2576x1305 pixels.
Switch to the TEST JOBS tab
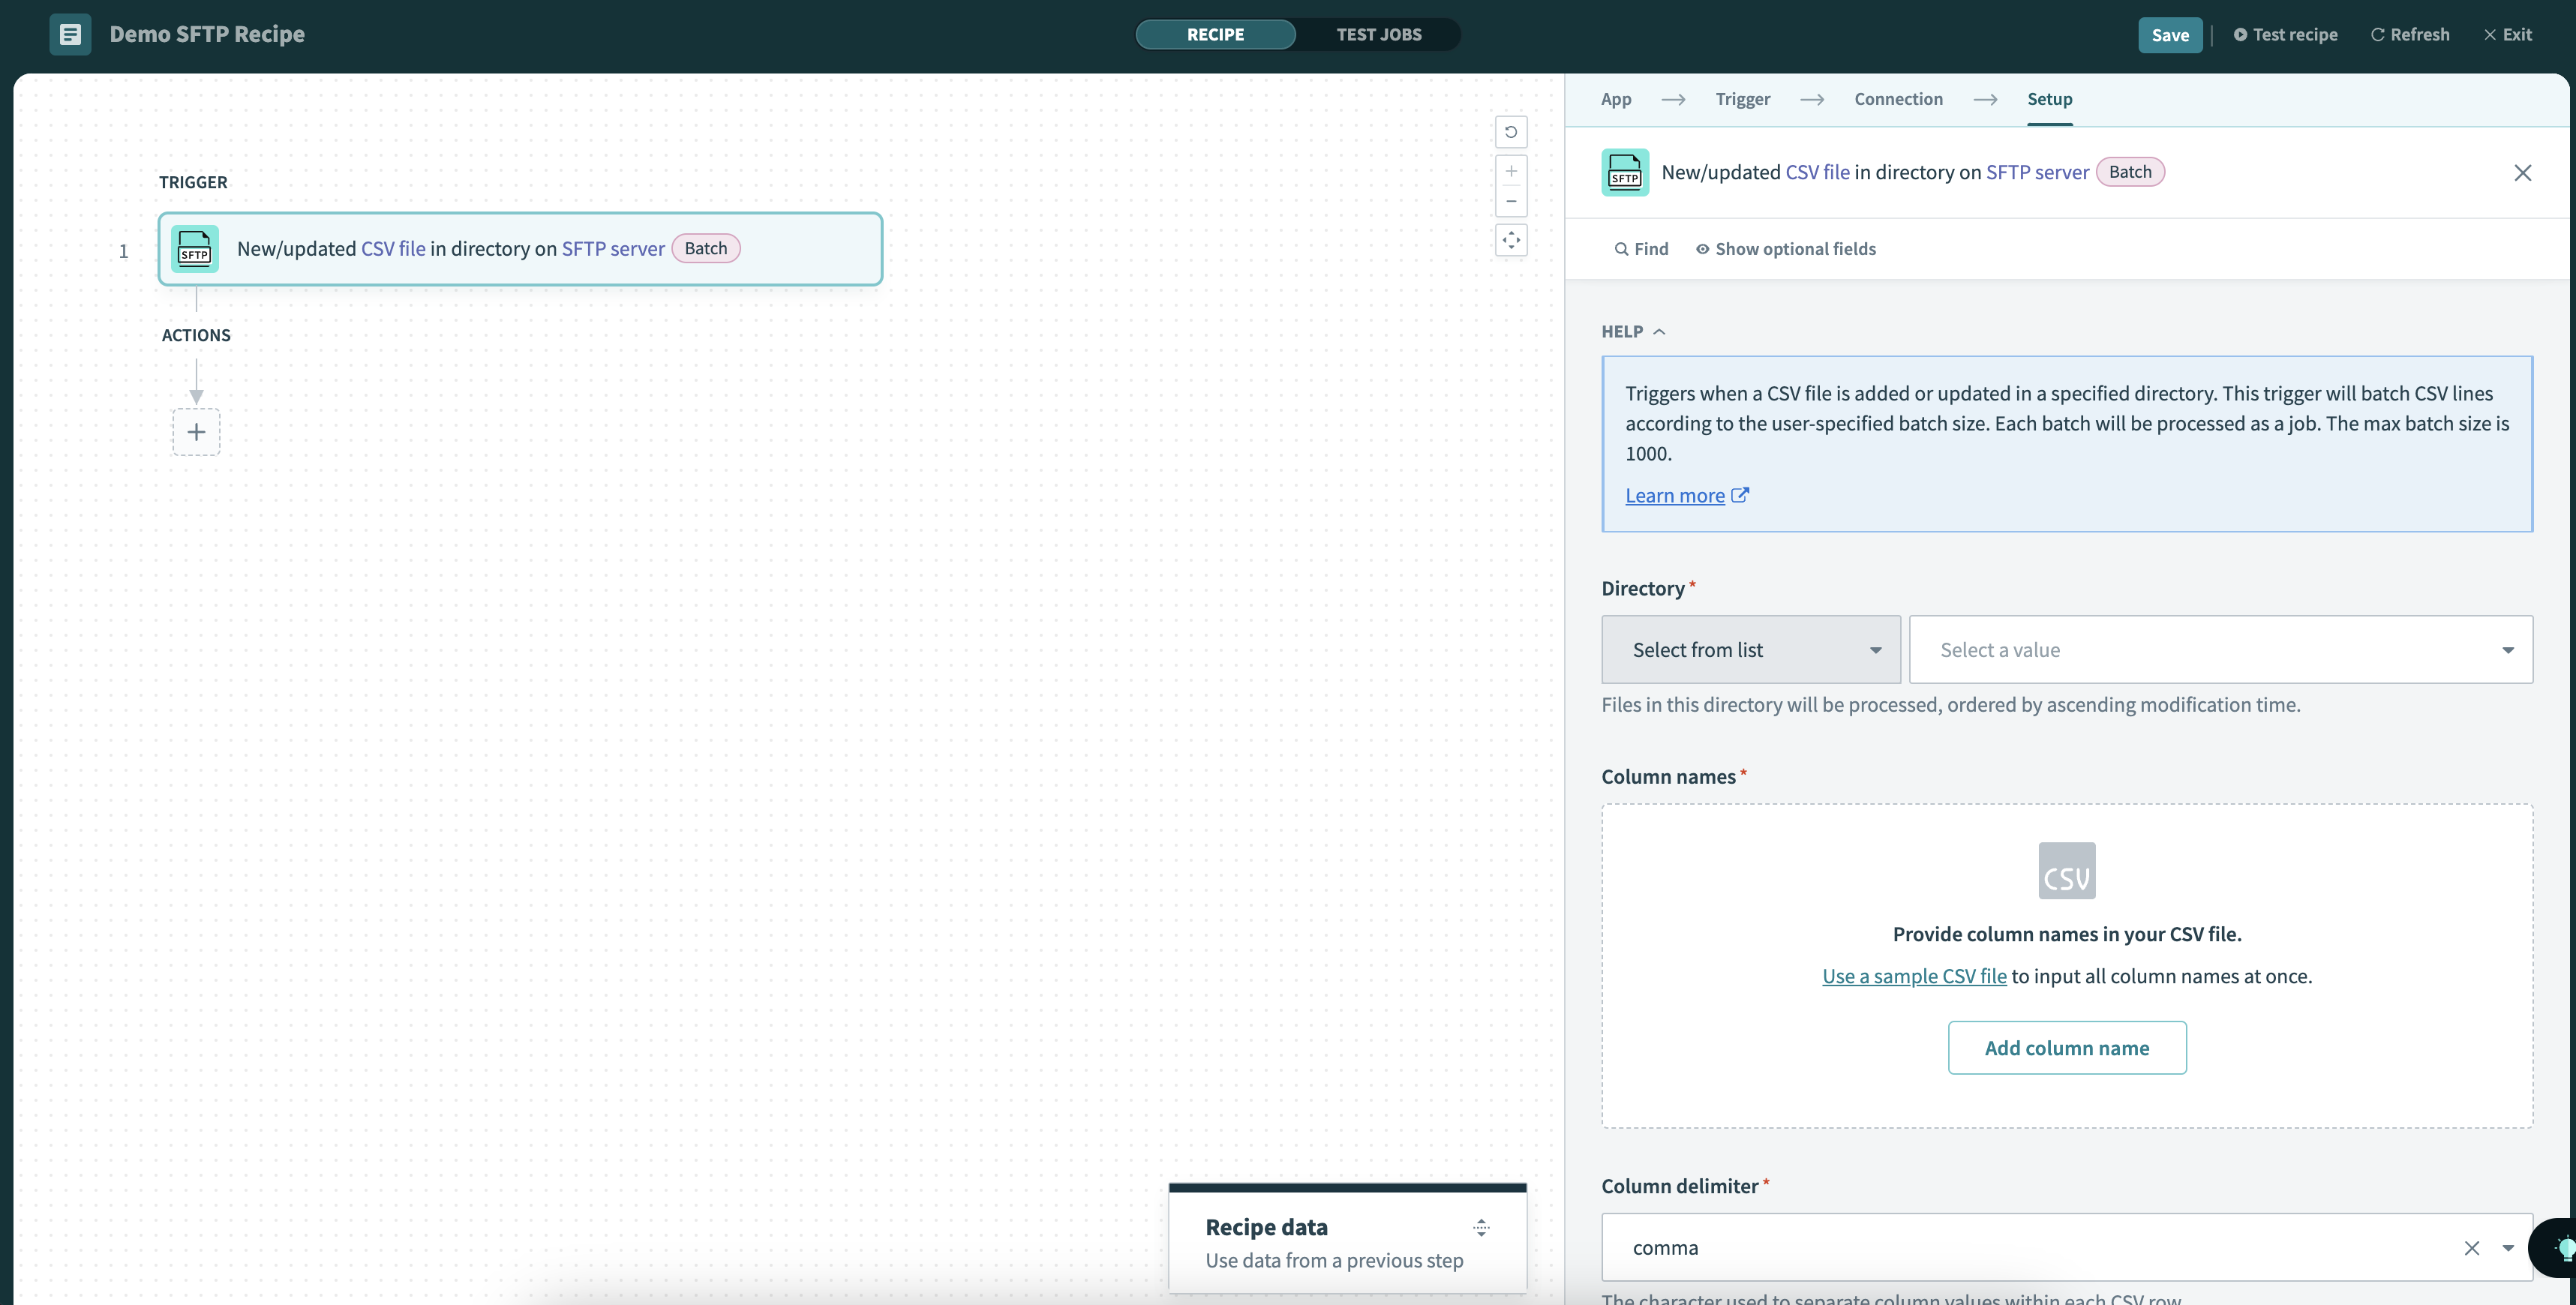pos(1378,34)
